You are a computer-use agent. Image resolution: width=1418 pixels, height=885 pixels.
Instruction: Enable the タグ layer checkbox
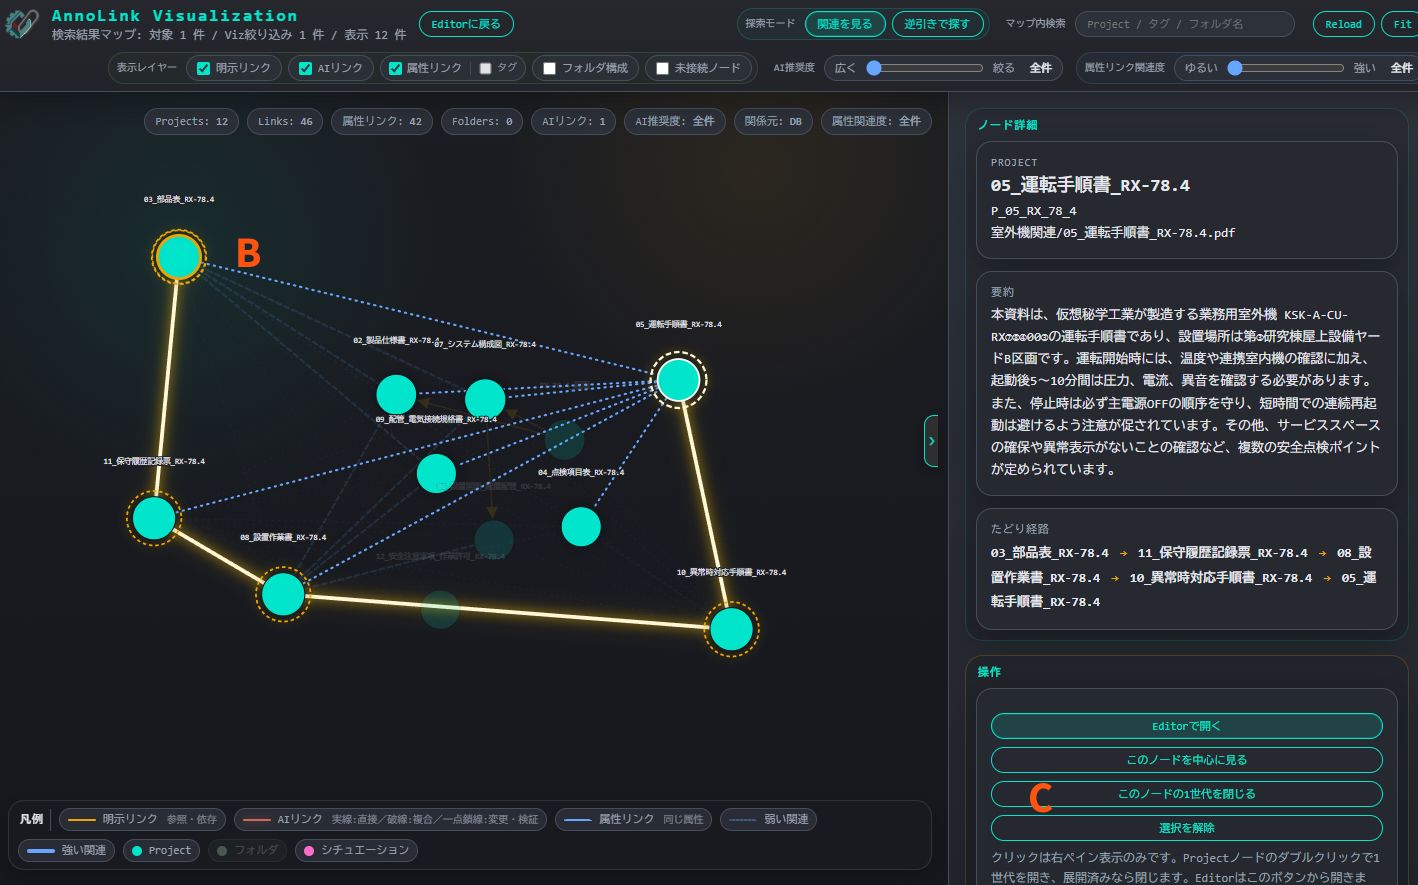coord(485,68)
